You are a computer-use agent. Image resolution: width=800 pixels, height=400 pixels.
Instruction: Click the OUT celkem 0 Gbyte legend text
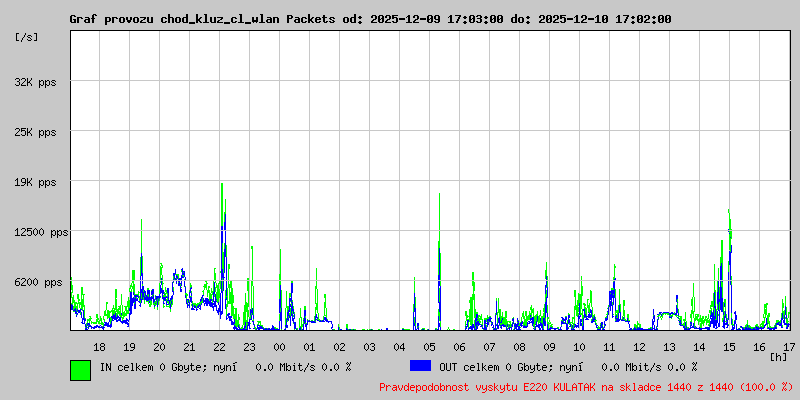pos(568,367)
